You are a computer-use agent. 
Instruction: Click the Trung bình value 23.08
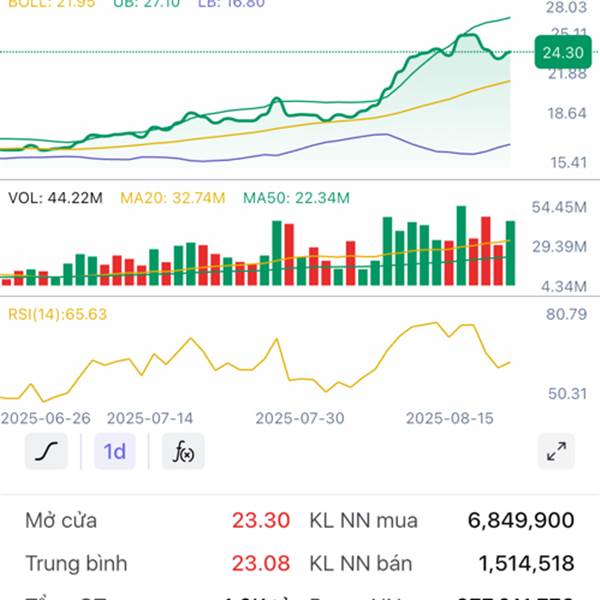pos(261,563)
